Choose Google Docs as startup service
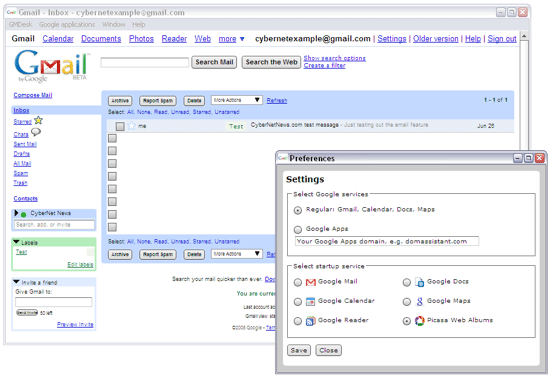Screen dimensions: 550x378 (x=407, y=282)
